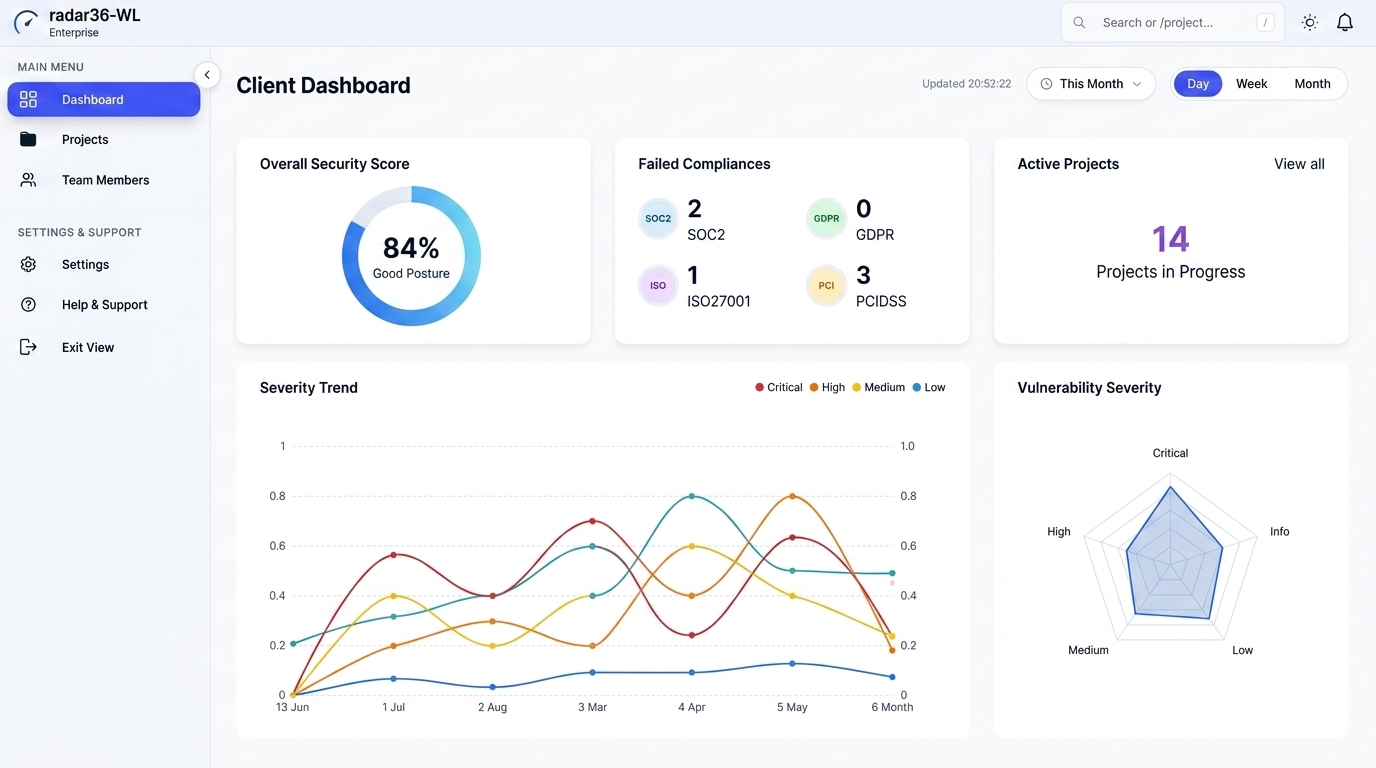Toggle Medium series in legend
This screenshot has width=1376, height=768.
click(x=878, y=387)
